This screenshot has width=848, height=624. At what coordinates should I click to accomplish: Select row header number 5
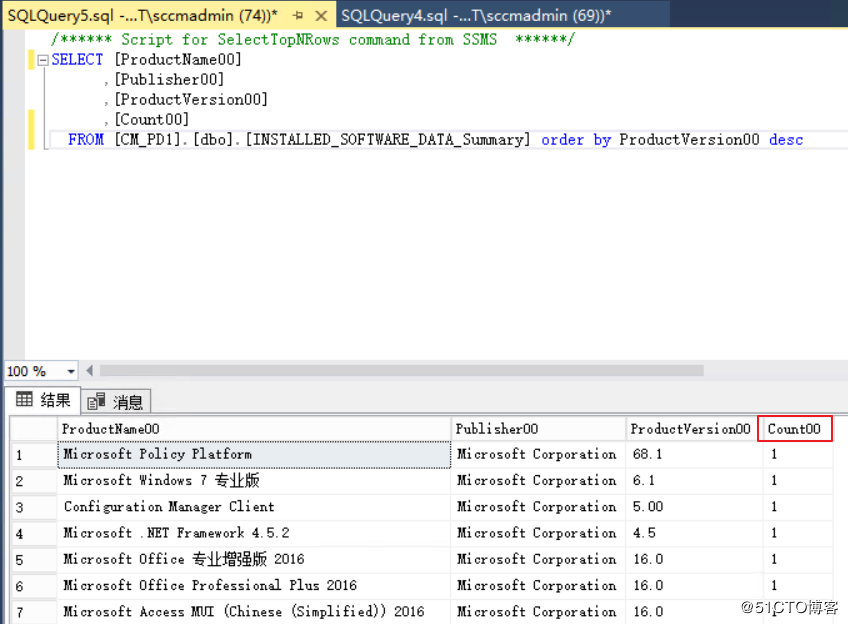tap(34, 560)
